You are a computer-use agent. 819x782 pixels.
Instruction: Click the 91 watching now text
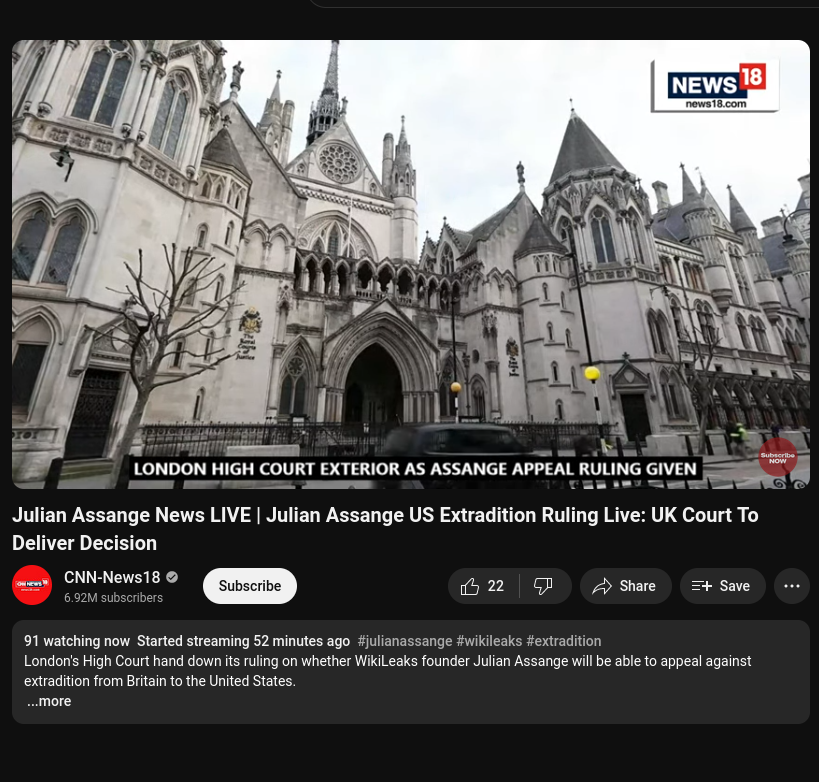(77, 641)
